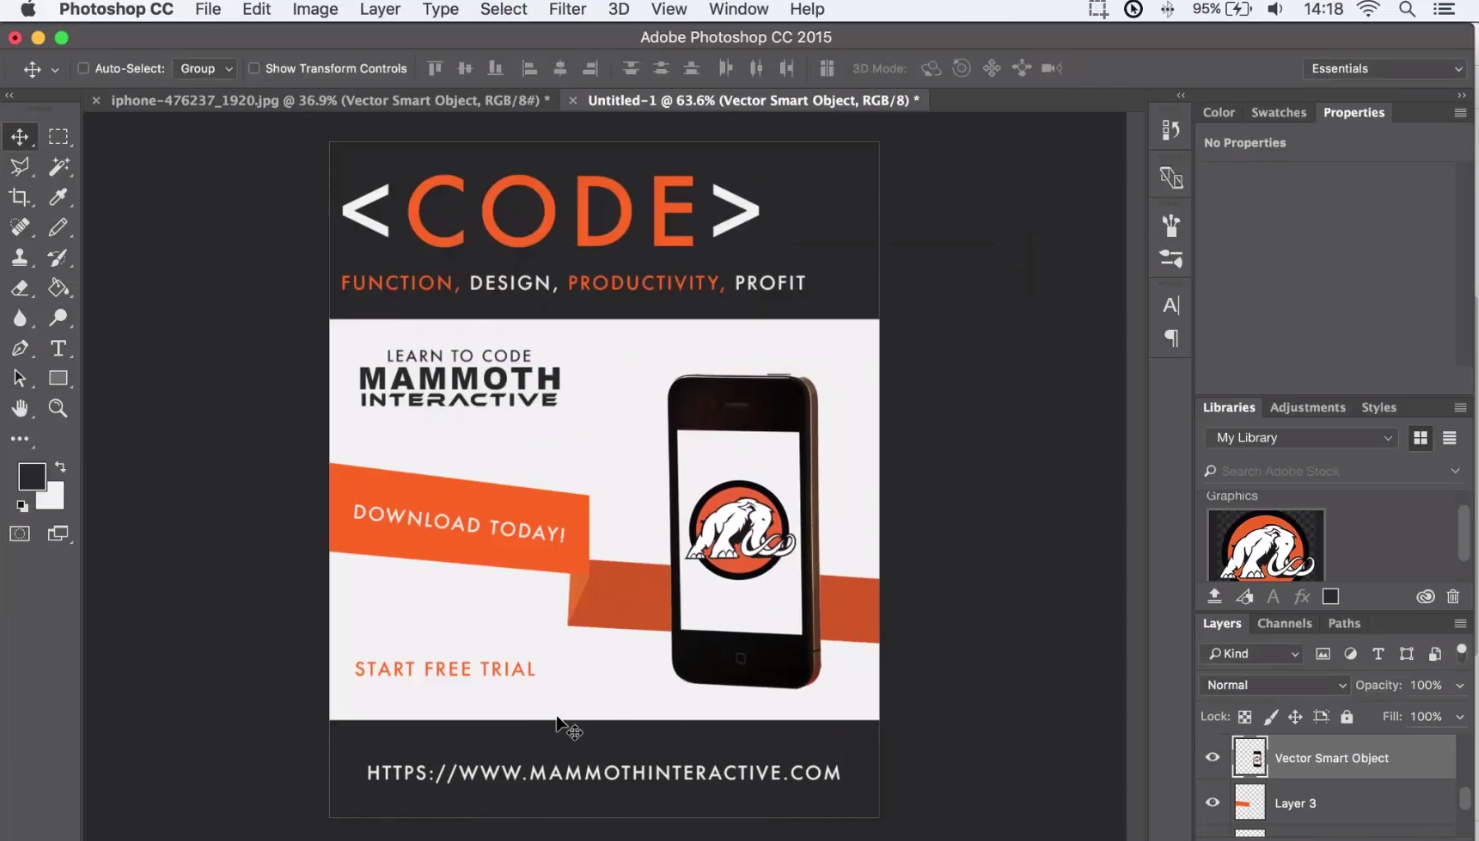This screenshot has height=841, width=1479.
Task: Select the Dodge tool
Action: point(59,318)
